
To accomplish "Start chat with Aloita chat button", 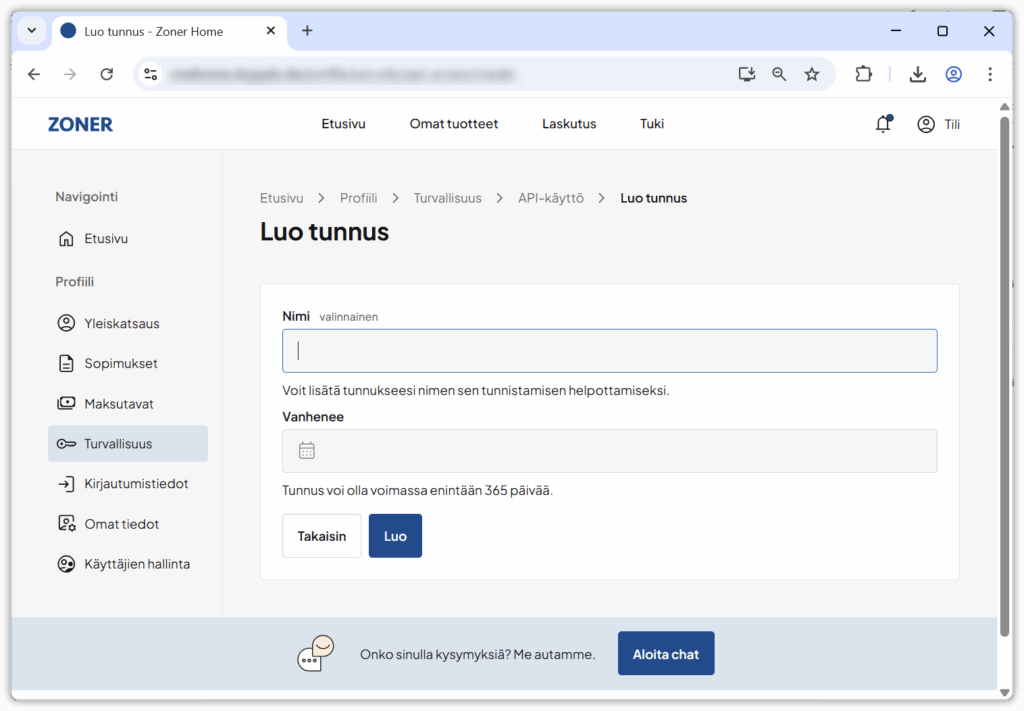I will point(665,654).
